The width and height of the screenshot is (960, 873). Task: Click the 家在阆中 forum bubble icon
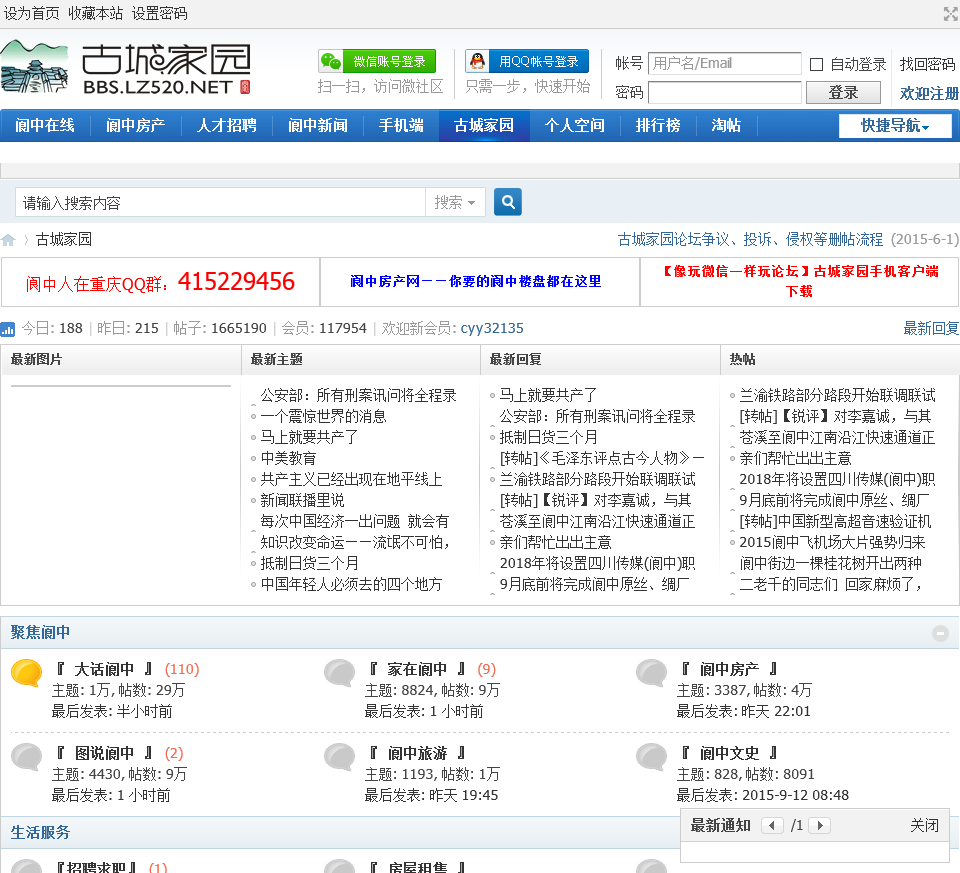click(x=340, y=673)
